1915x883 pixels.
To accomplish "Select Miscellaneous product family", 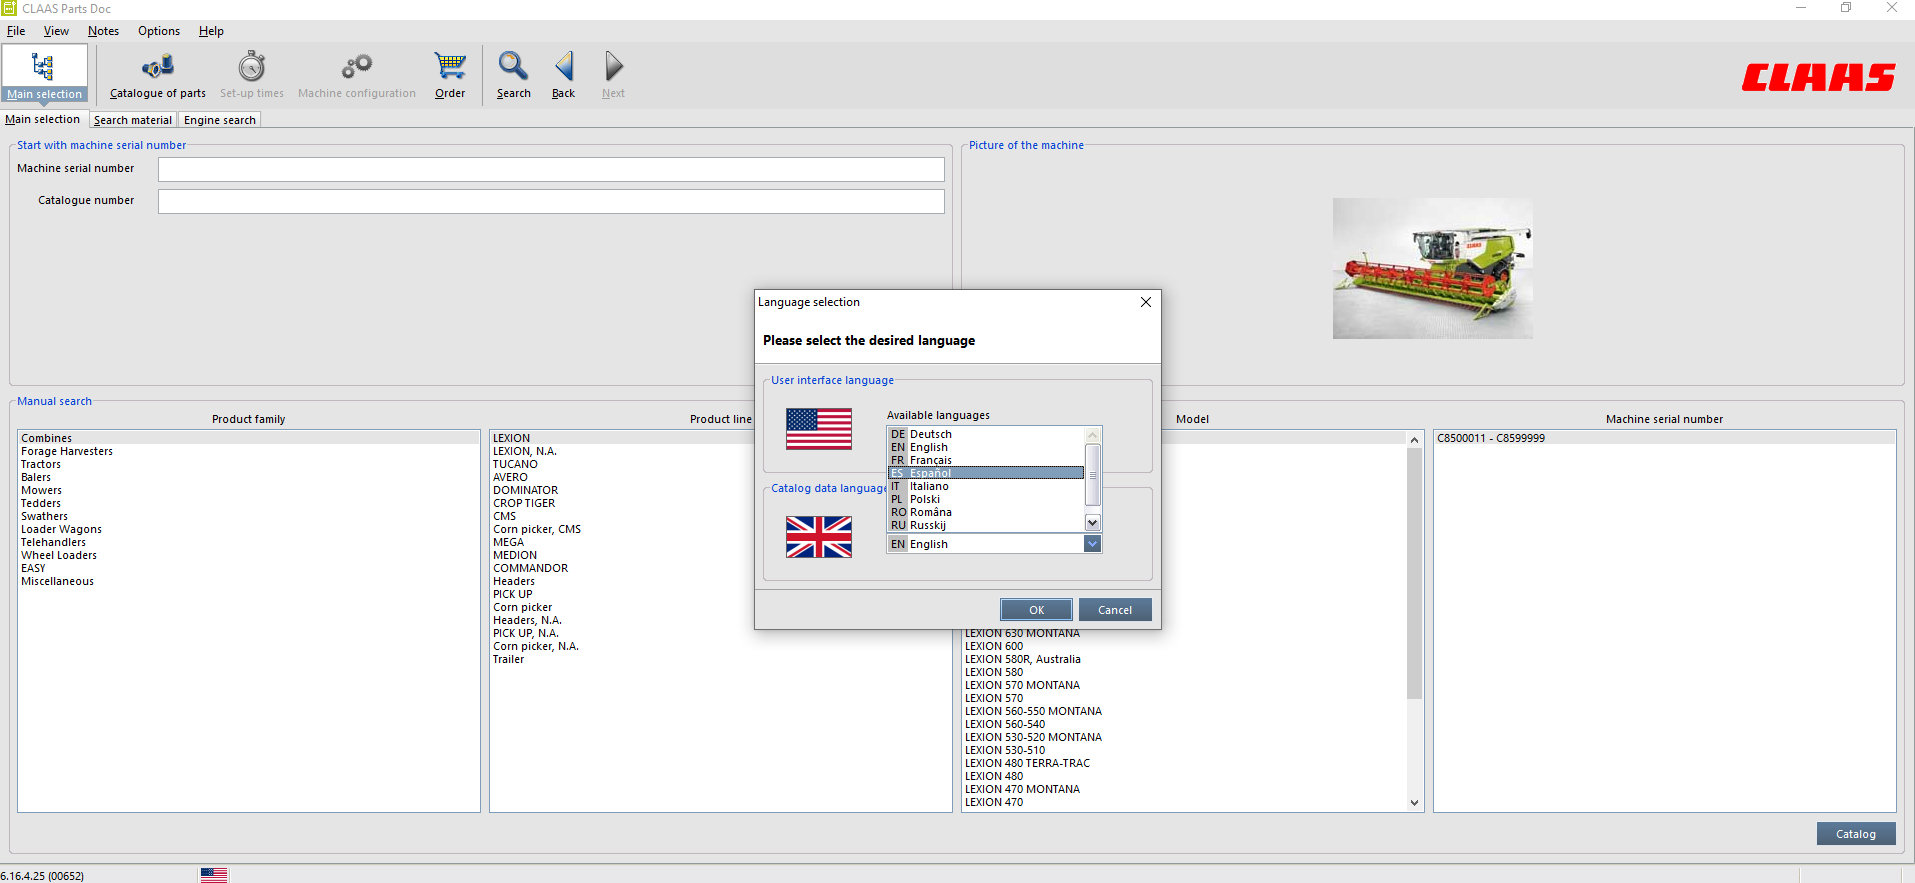I will pos(249,581).
